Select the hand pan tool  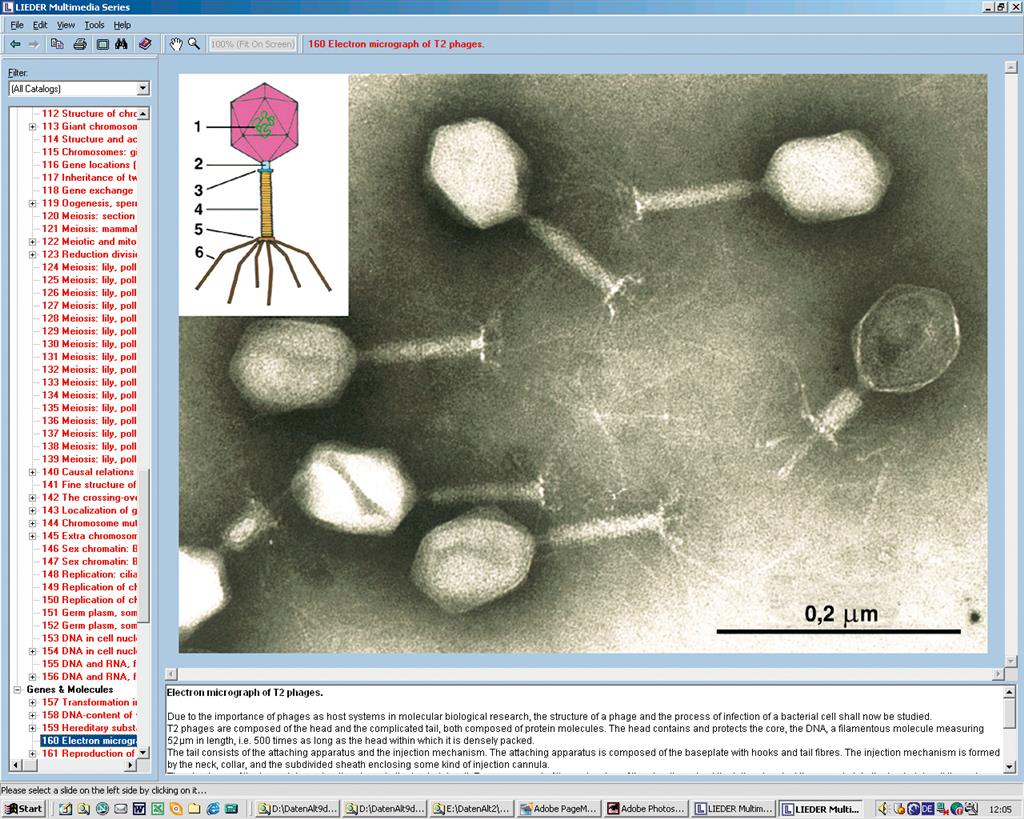pos(176,44)
